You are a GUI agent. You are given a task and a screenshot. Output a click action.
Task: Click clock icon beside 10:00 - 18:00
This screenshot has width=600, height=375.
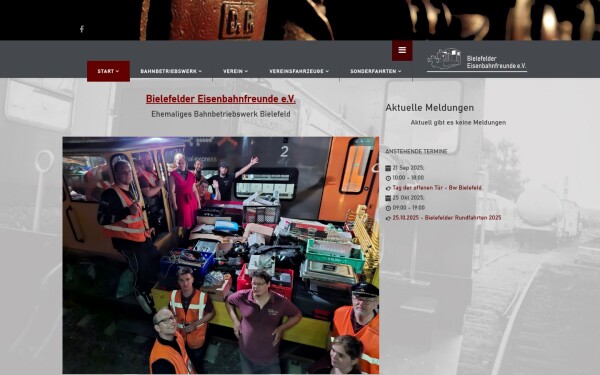tap(388, 178)
